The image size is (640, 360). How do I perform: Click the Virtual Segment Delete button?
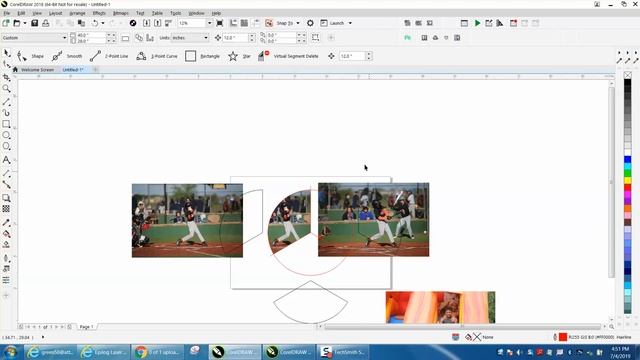(288, 56)
